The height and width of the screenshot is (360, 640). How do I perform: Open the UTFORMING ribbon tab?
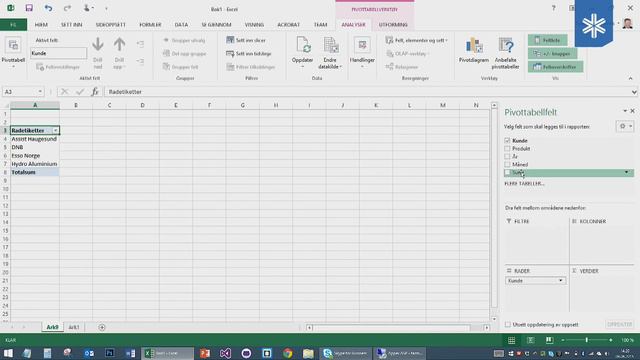pyautogui.click(x=393, y=24)
